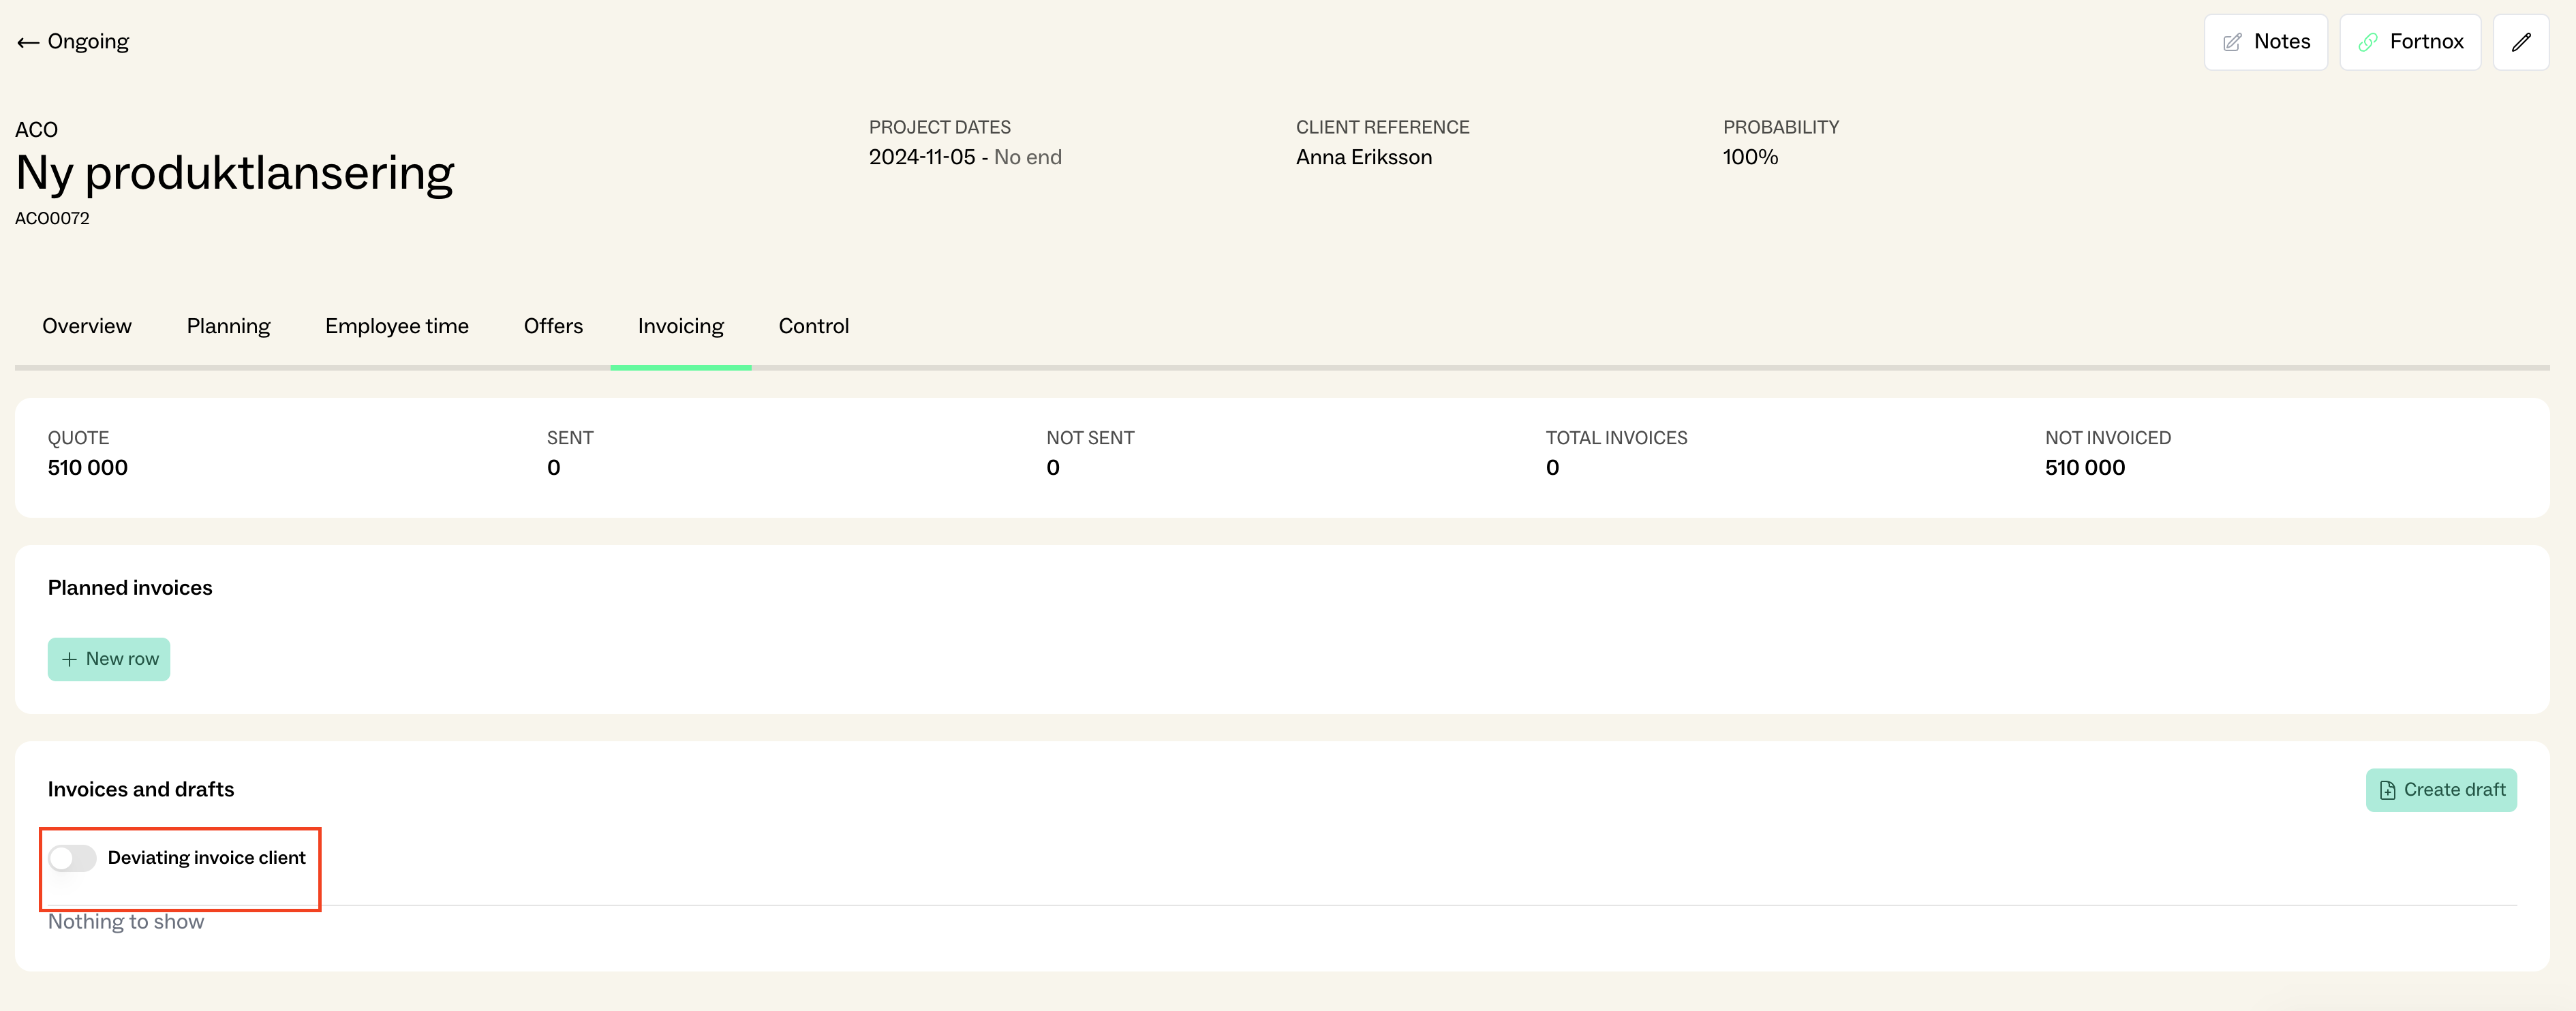Click the document icon in Create draft
2576x1011 pixels.
pos(2387,790)
